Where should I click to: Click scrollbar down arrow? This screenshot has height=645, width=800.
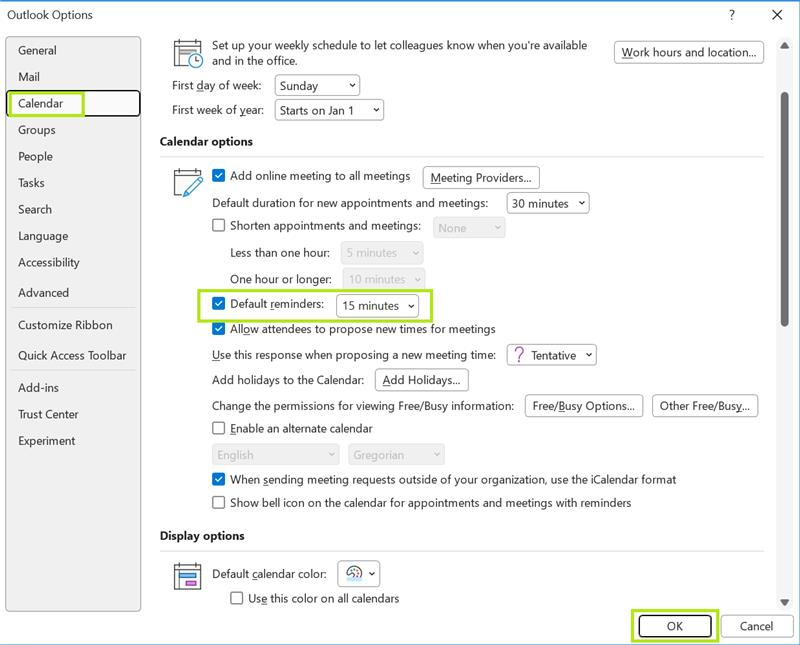[785, 602]
